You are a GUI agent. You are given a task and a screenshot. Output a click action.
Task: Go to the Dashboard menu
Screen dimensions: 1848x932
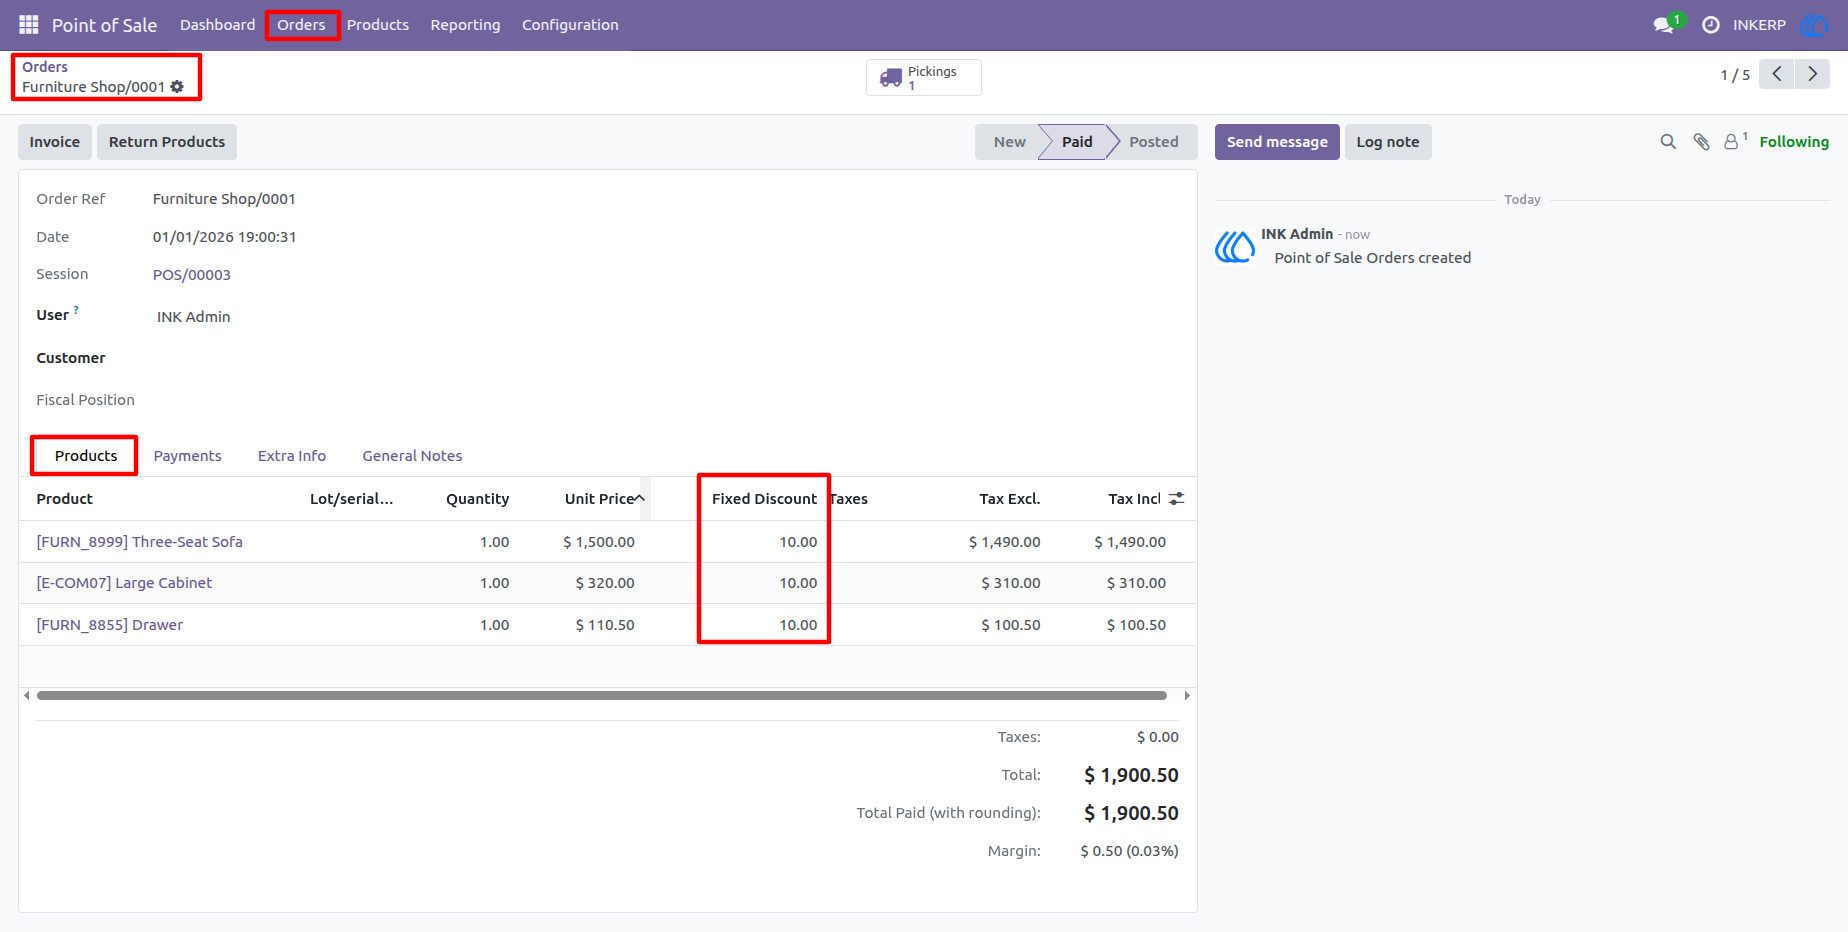click(217, 25)
